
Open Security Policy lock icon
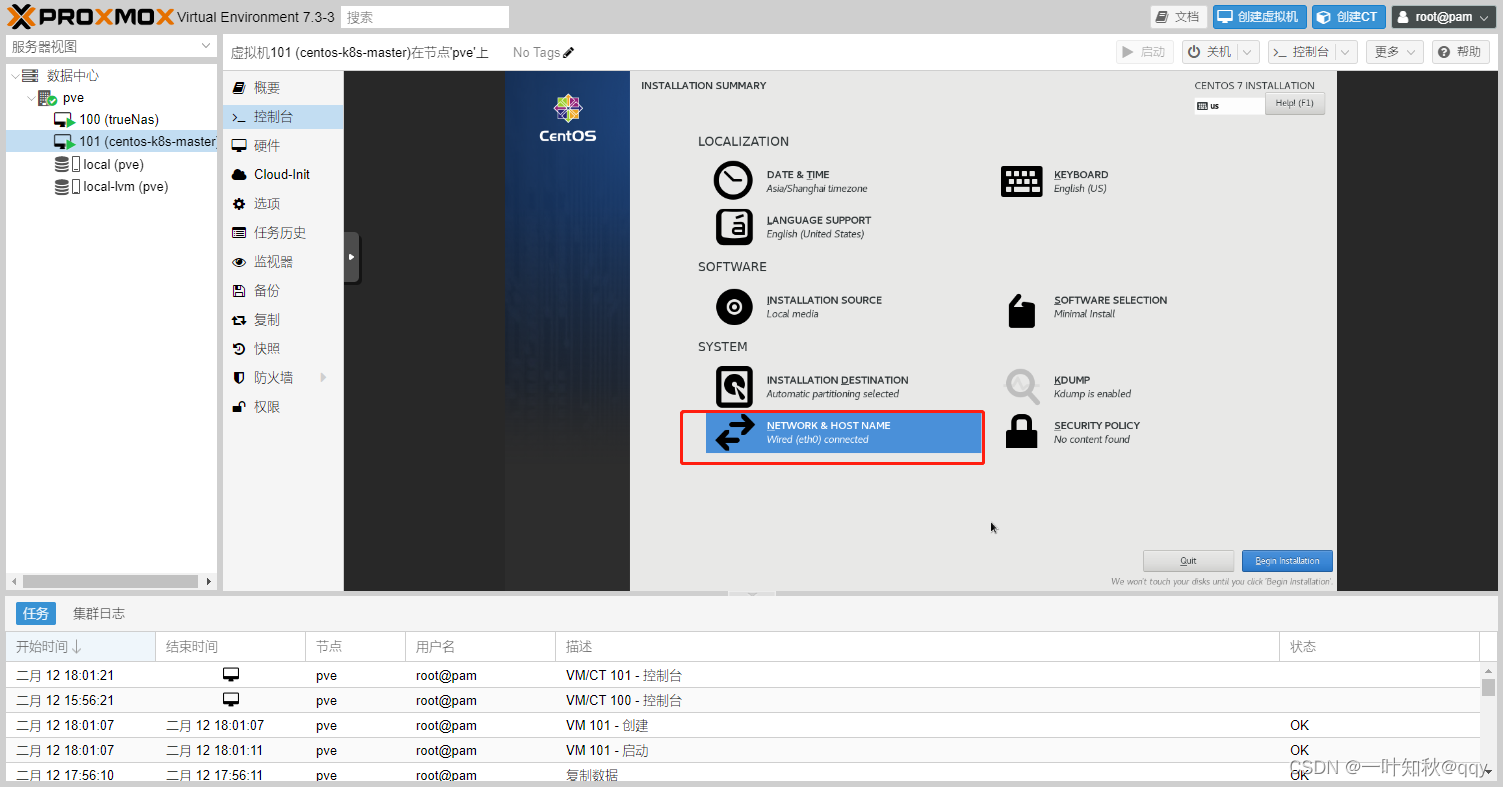pos(1021,431)
